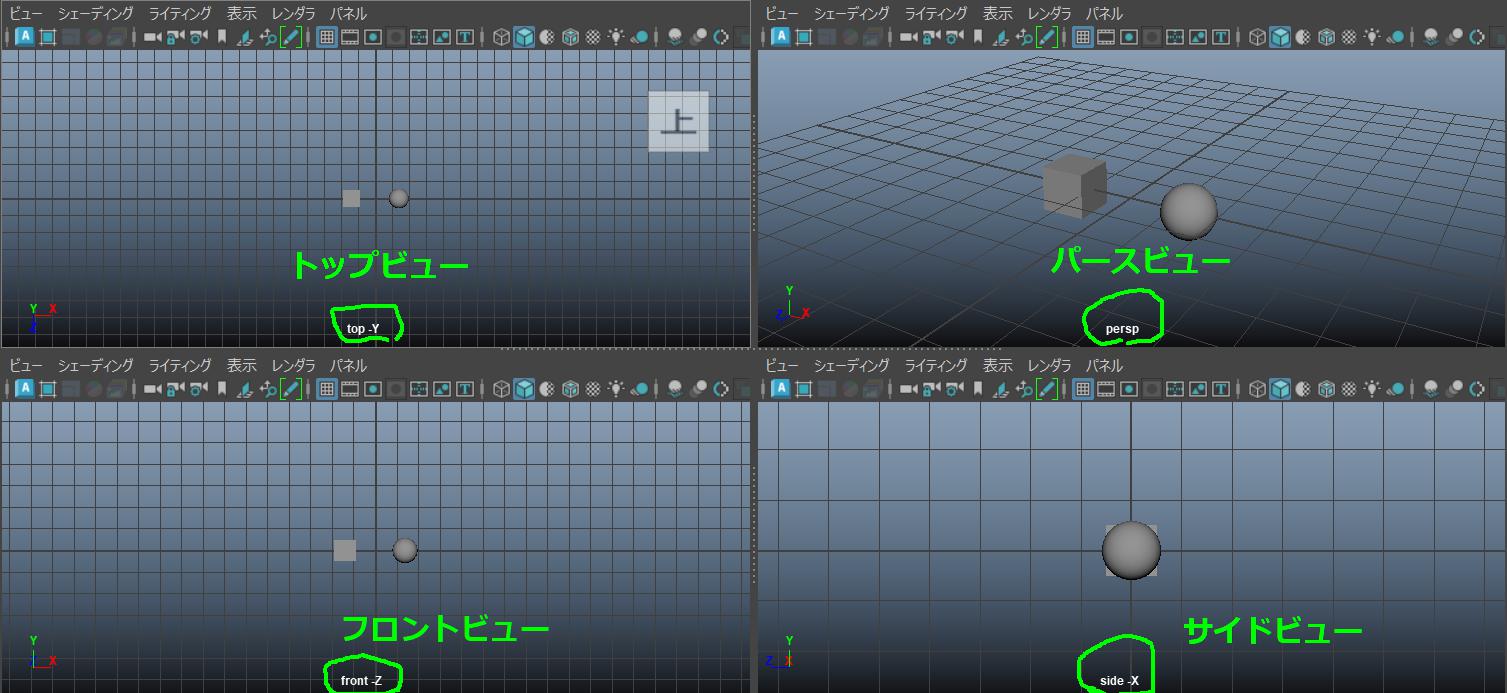
Task: Open レンダラ menu in side view panel
Action: click(x=1049, y=365)
